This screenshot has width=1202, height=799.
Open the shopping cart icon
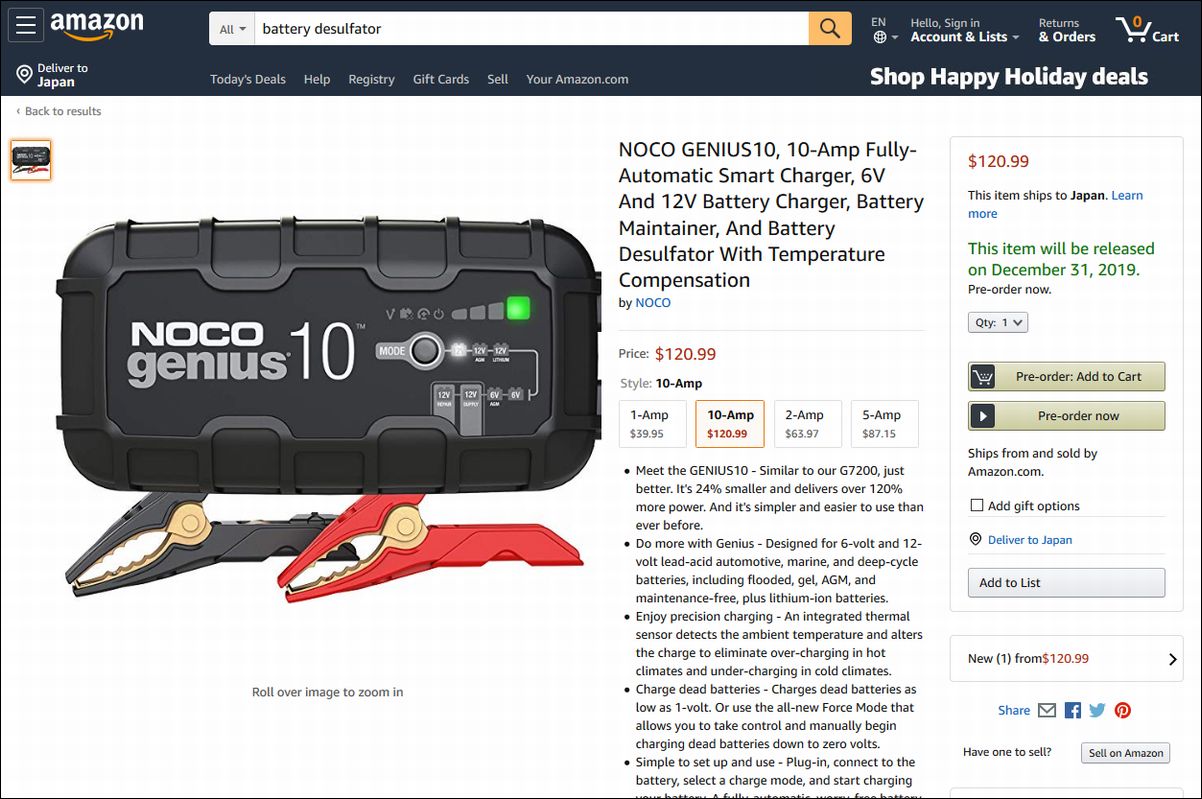(x=1148, y=28)
